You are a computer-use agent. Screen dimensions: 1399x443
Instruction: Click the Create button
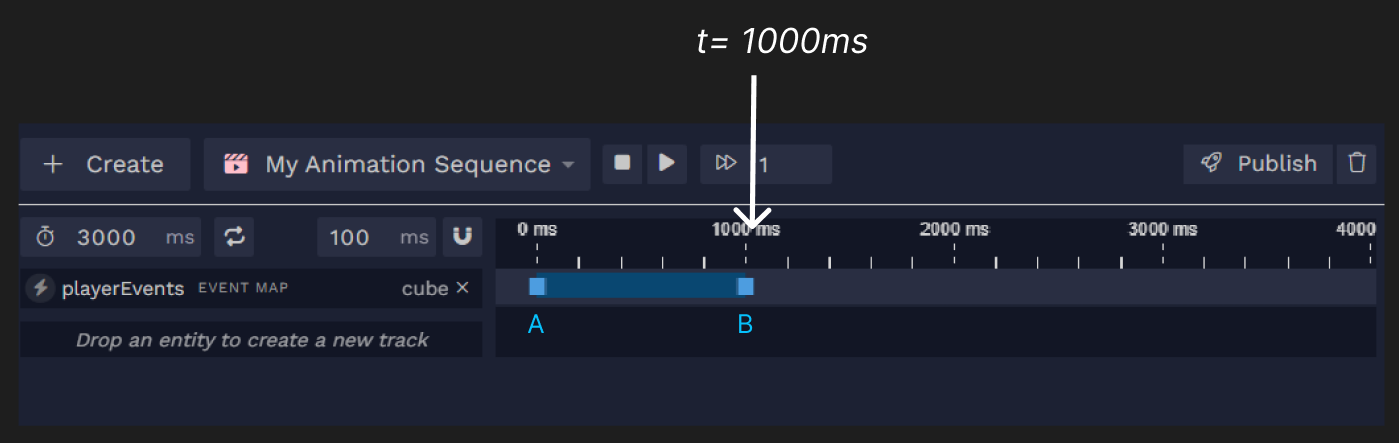105,164
